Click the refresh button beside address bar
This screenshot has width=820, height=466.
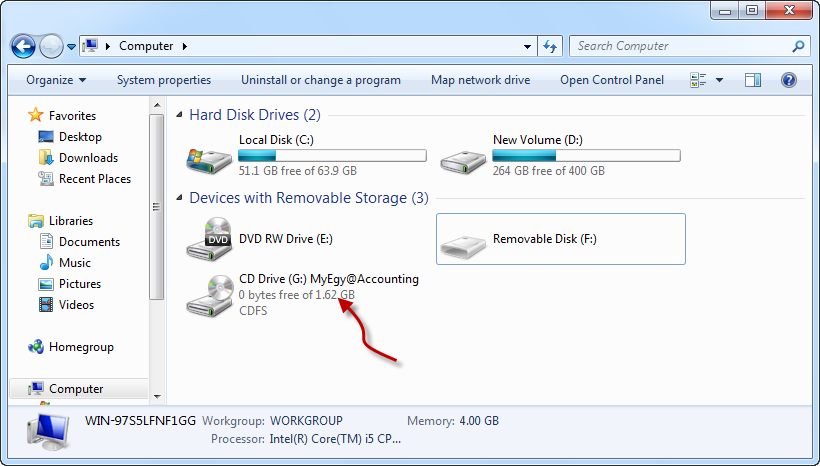tap(550, 46)
